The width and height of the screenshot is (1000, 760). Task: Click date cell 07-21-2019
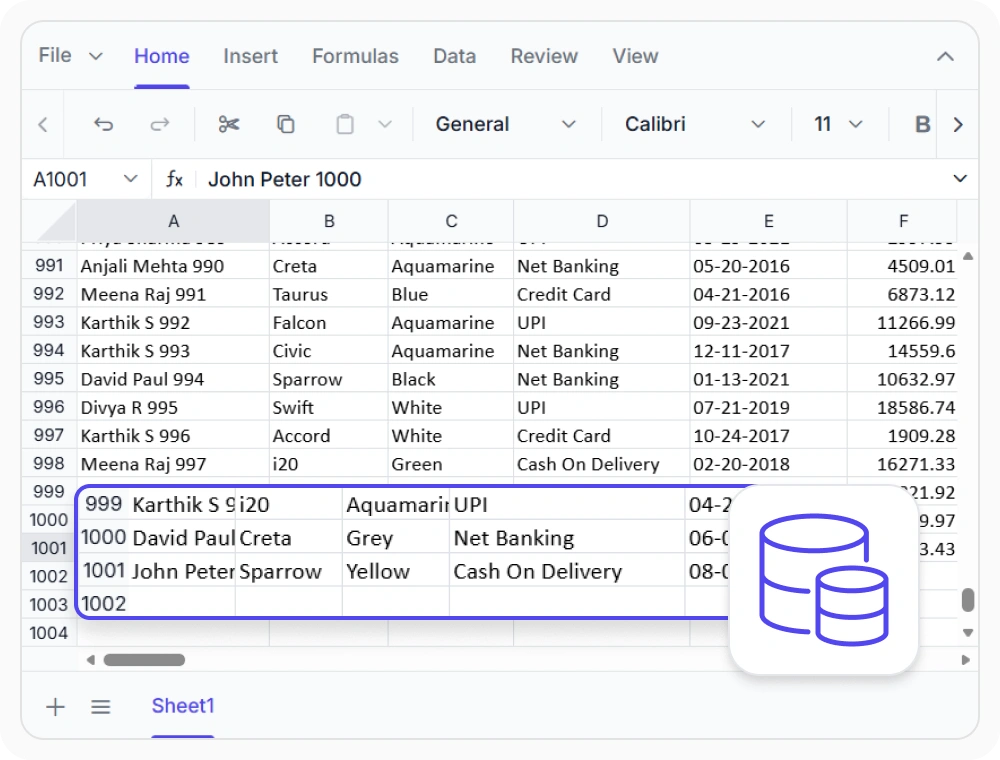[768, 407]
